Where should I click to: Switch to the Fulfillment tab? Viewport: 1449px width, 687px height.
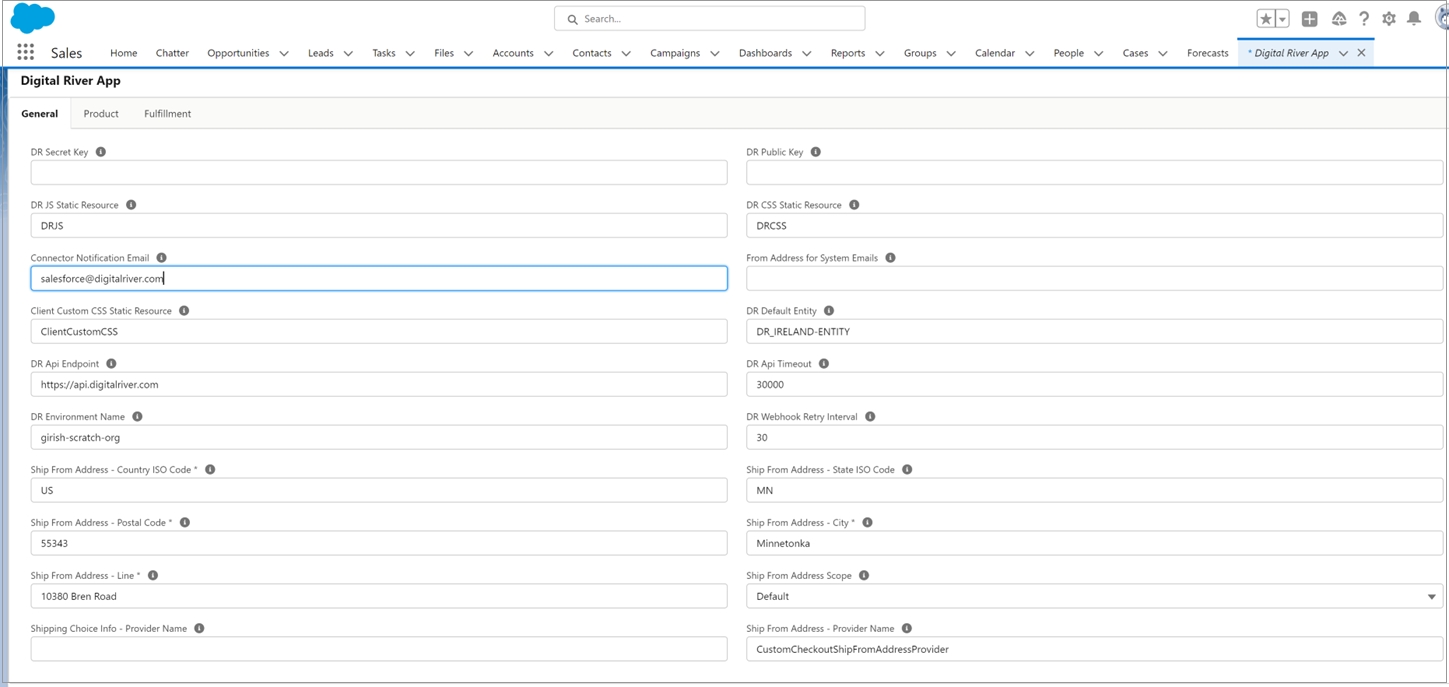coord(167,114)
